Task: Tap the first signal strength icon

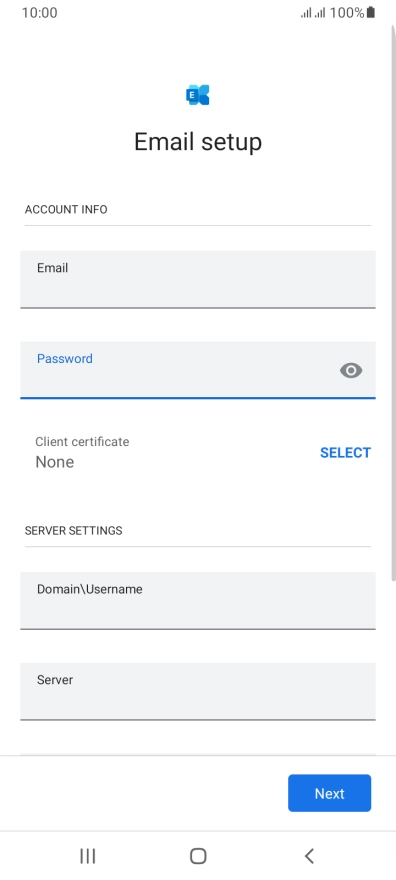Action: pos(306,13)
